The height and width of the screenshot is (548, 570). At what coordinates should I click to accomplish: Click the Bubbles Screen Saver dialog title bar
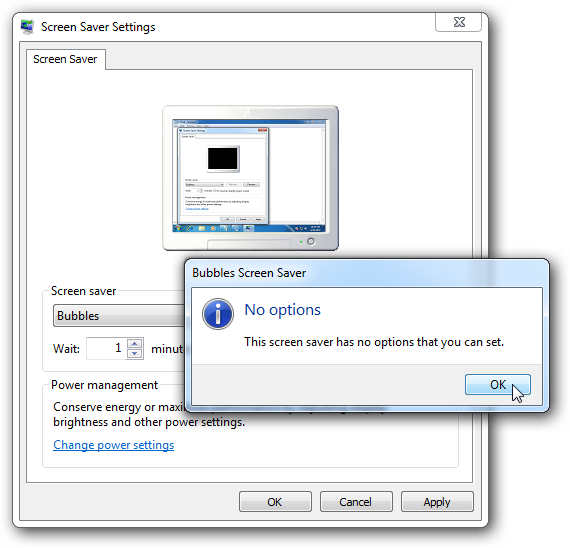(x=367, y=273)
